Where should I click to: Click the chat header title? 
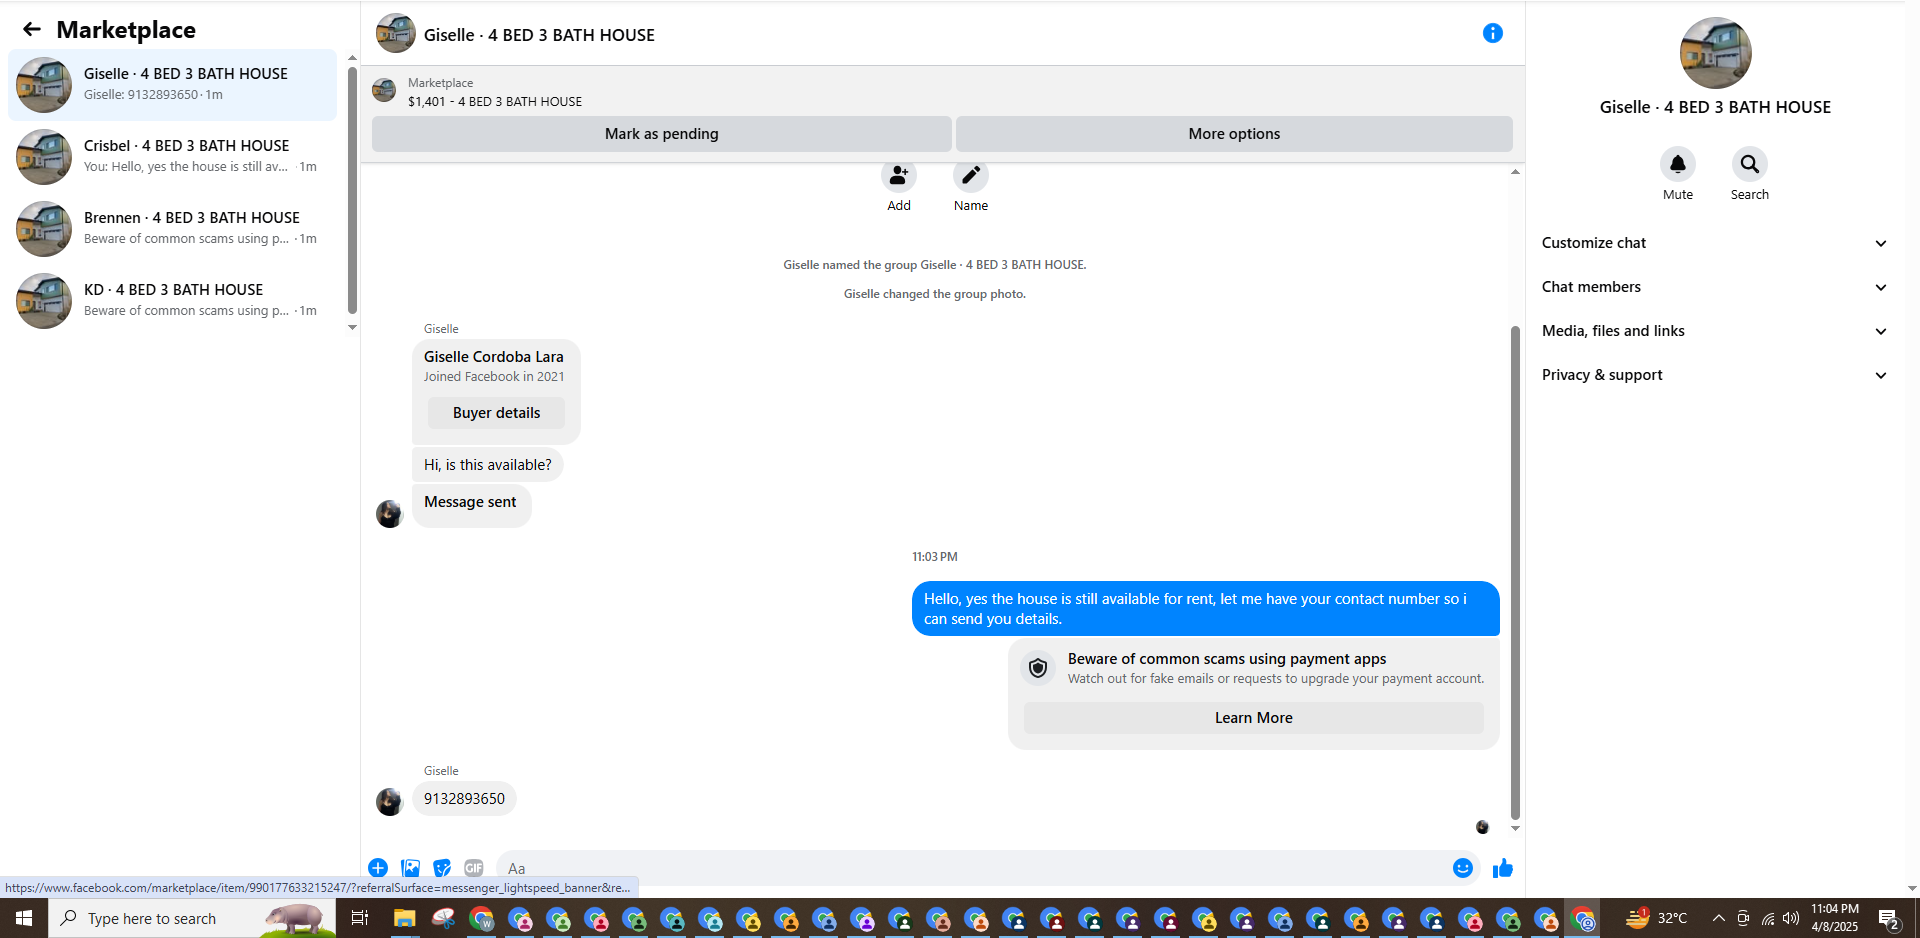[x=539, y=35]
